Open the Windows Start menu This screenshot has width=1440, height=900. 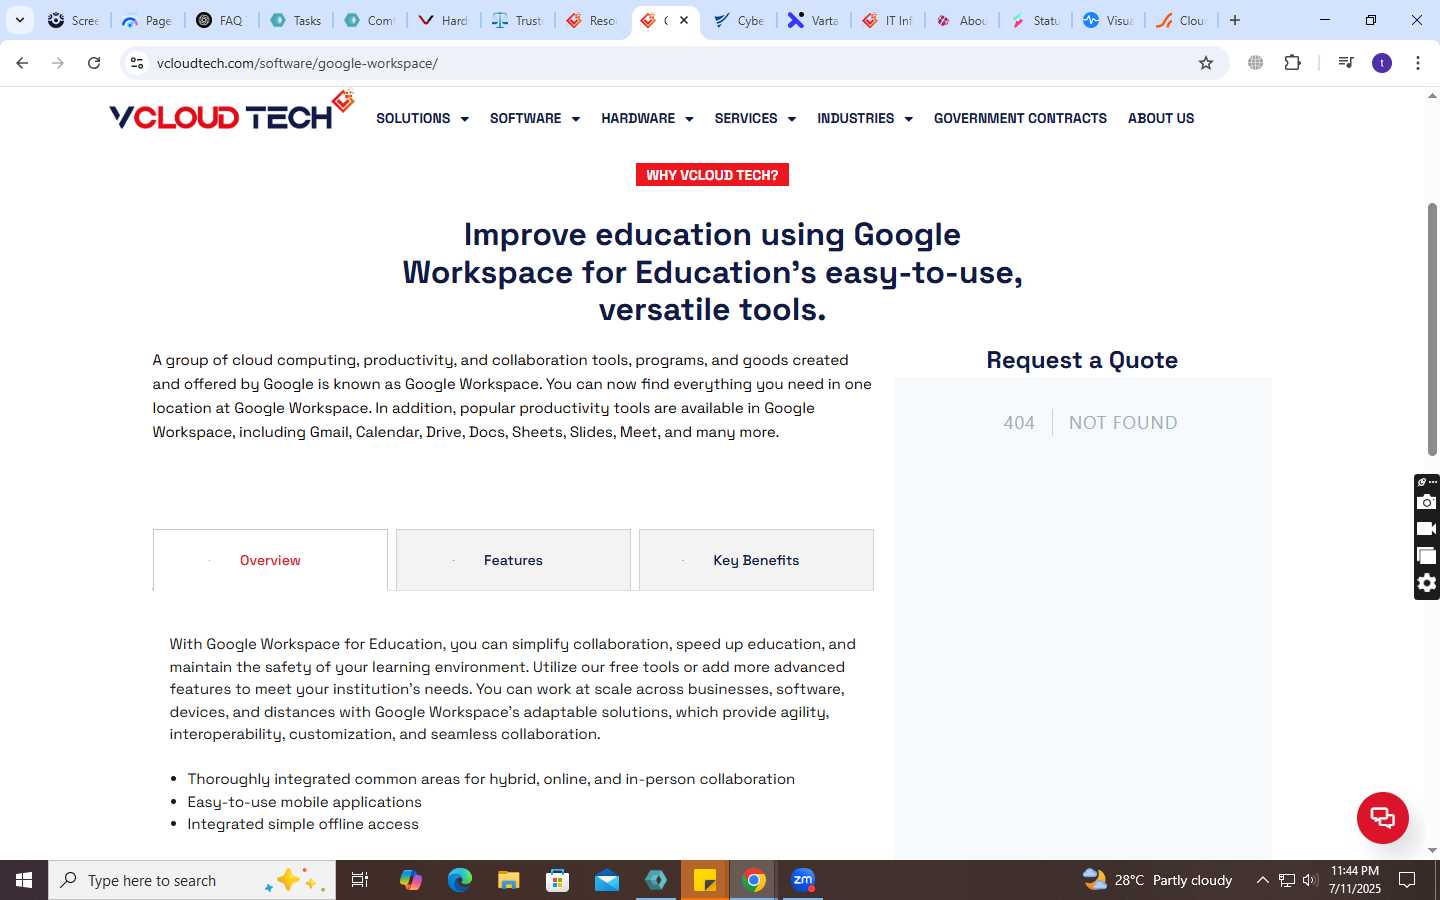click(x=24, y=880)
